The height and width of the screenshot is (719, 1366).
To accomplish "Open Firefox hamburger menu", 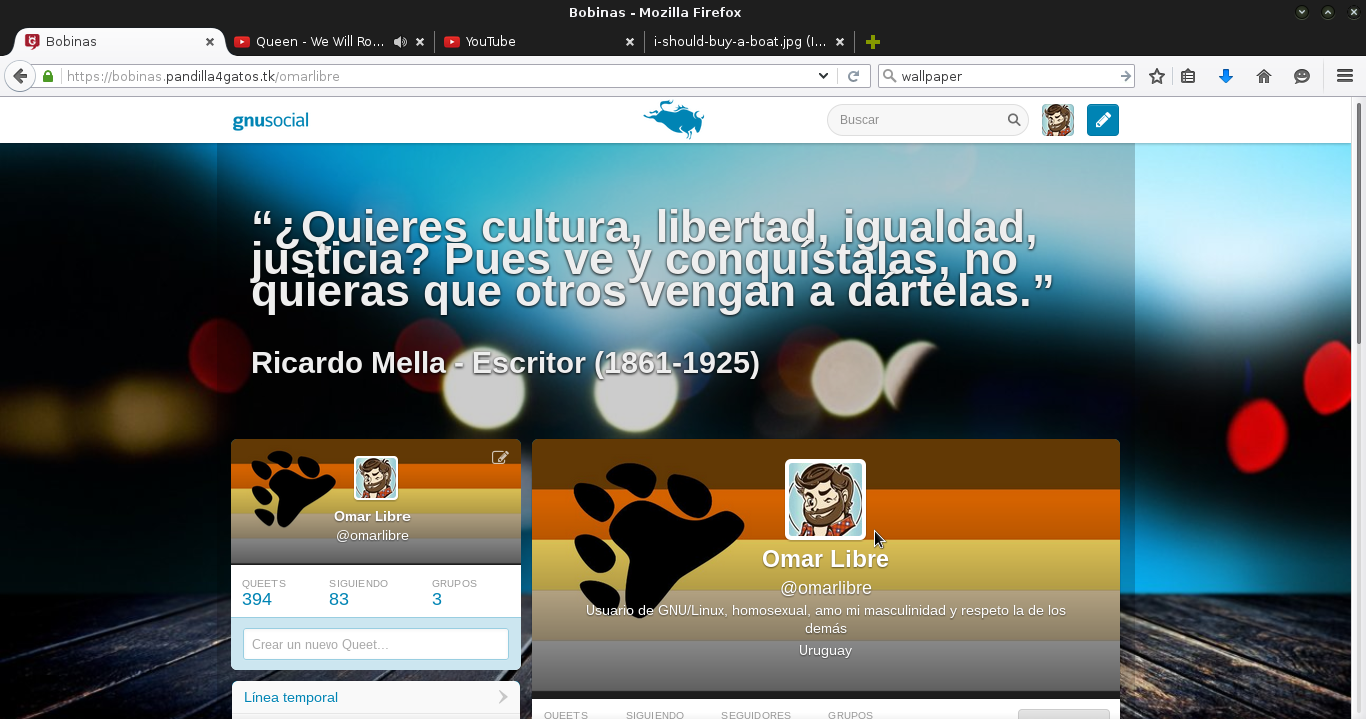I will coord(1345,76).
